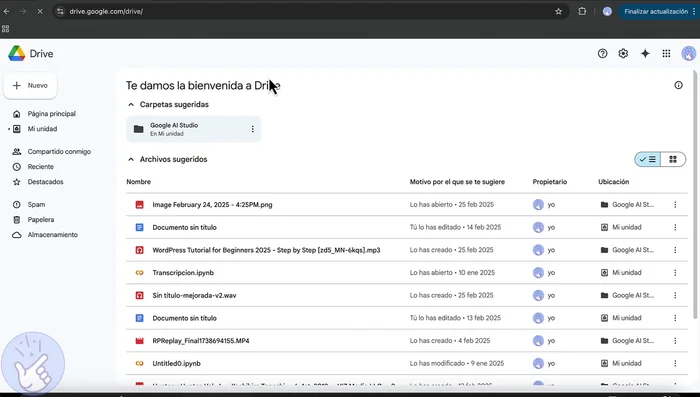Click the Nombre column header
The height and width of the screenshot is (397, 700).
tap(138, 182)
